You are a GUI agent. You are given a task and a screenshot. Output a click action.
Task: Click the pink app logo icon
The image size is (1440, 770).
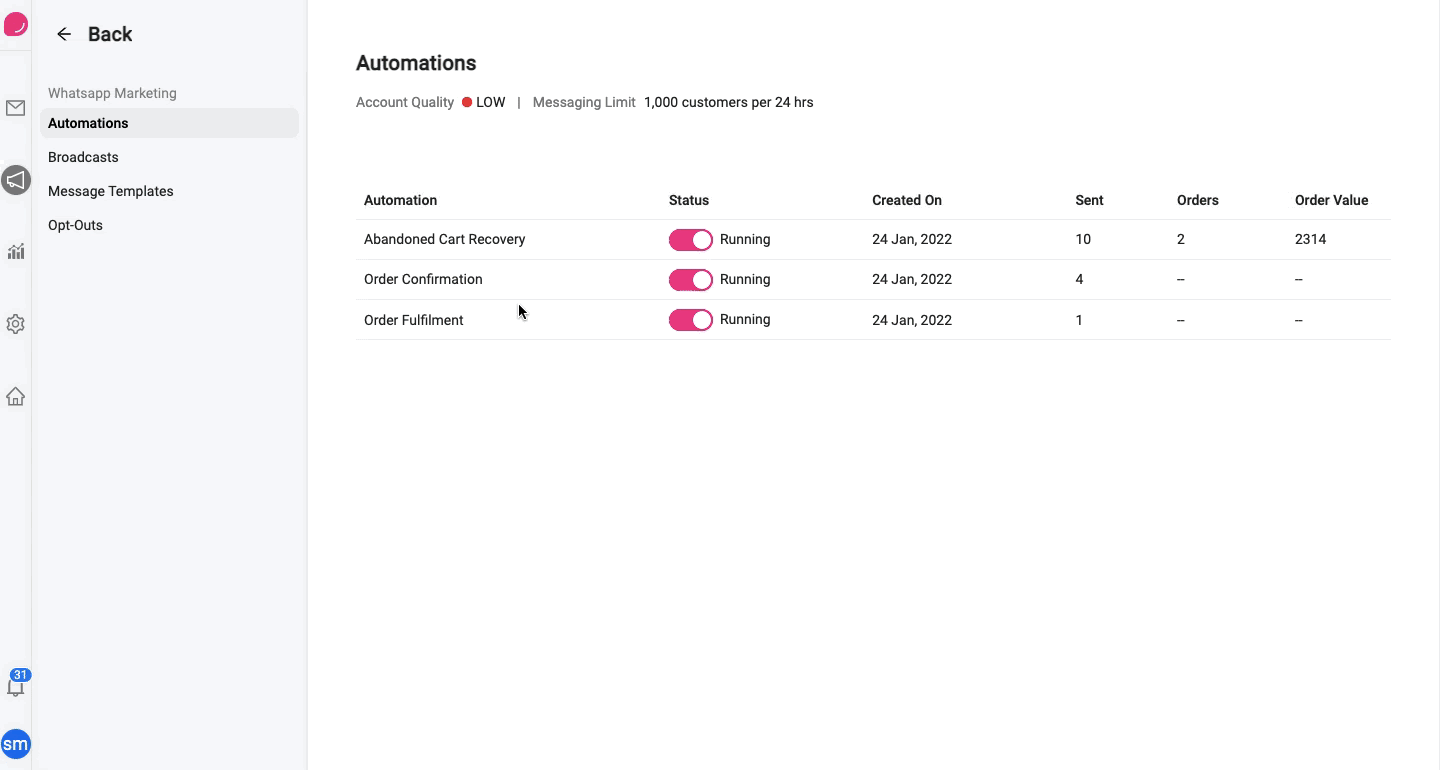point(15,24)
